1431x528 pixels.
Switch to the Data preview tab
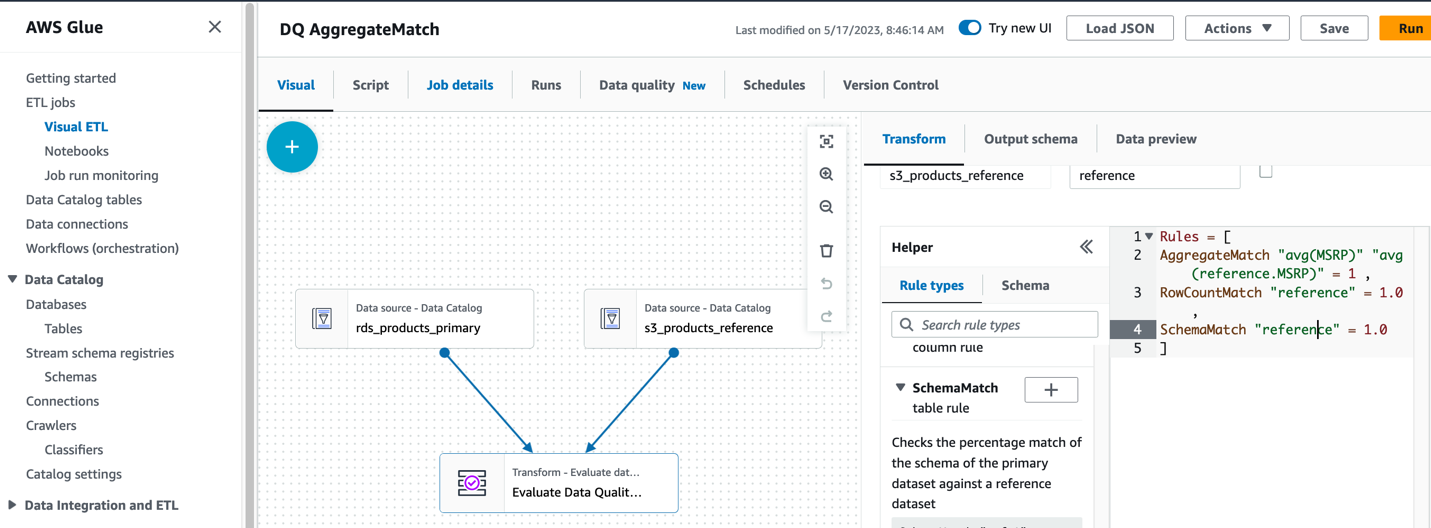click(1156, 139)
